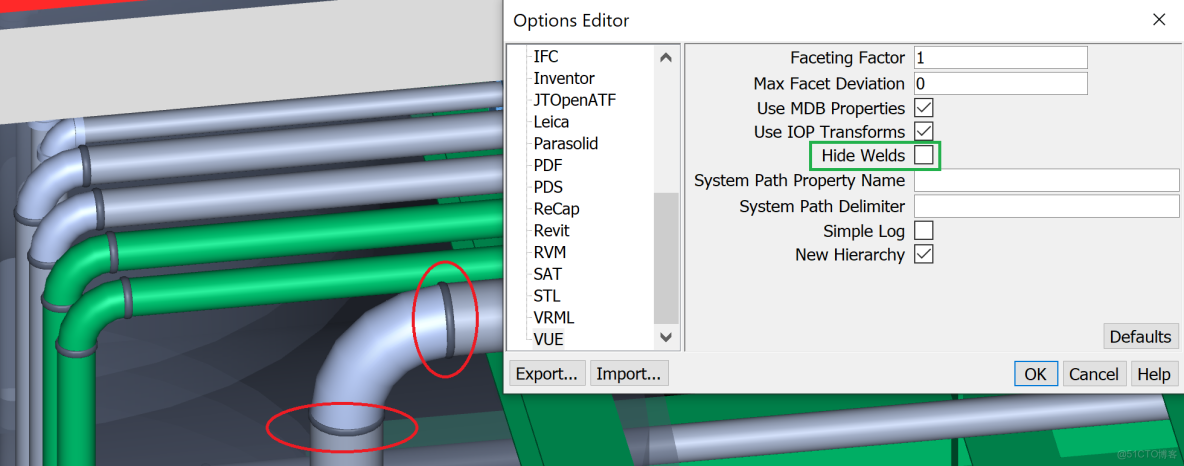The height and width of the screenshot is (466, 1184).
Task: Toggle Use IOP Transforms checkbox
Action: pyautogui.click(x=923, y=131)
